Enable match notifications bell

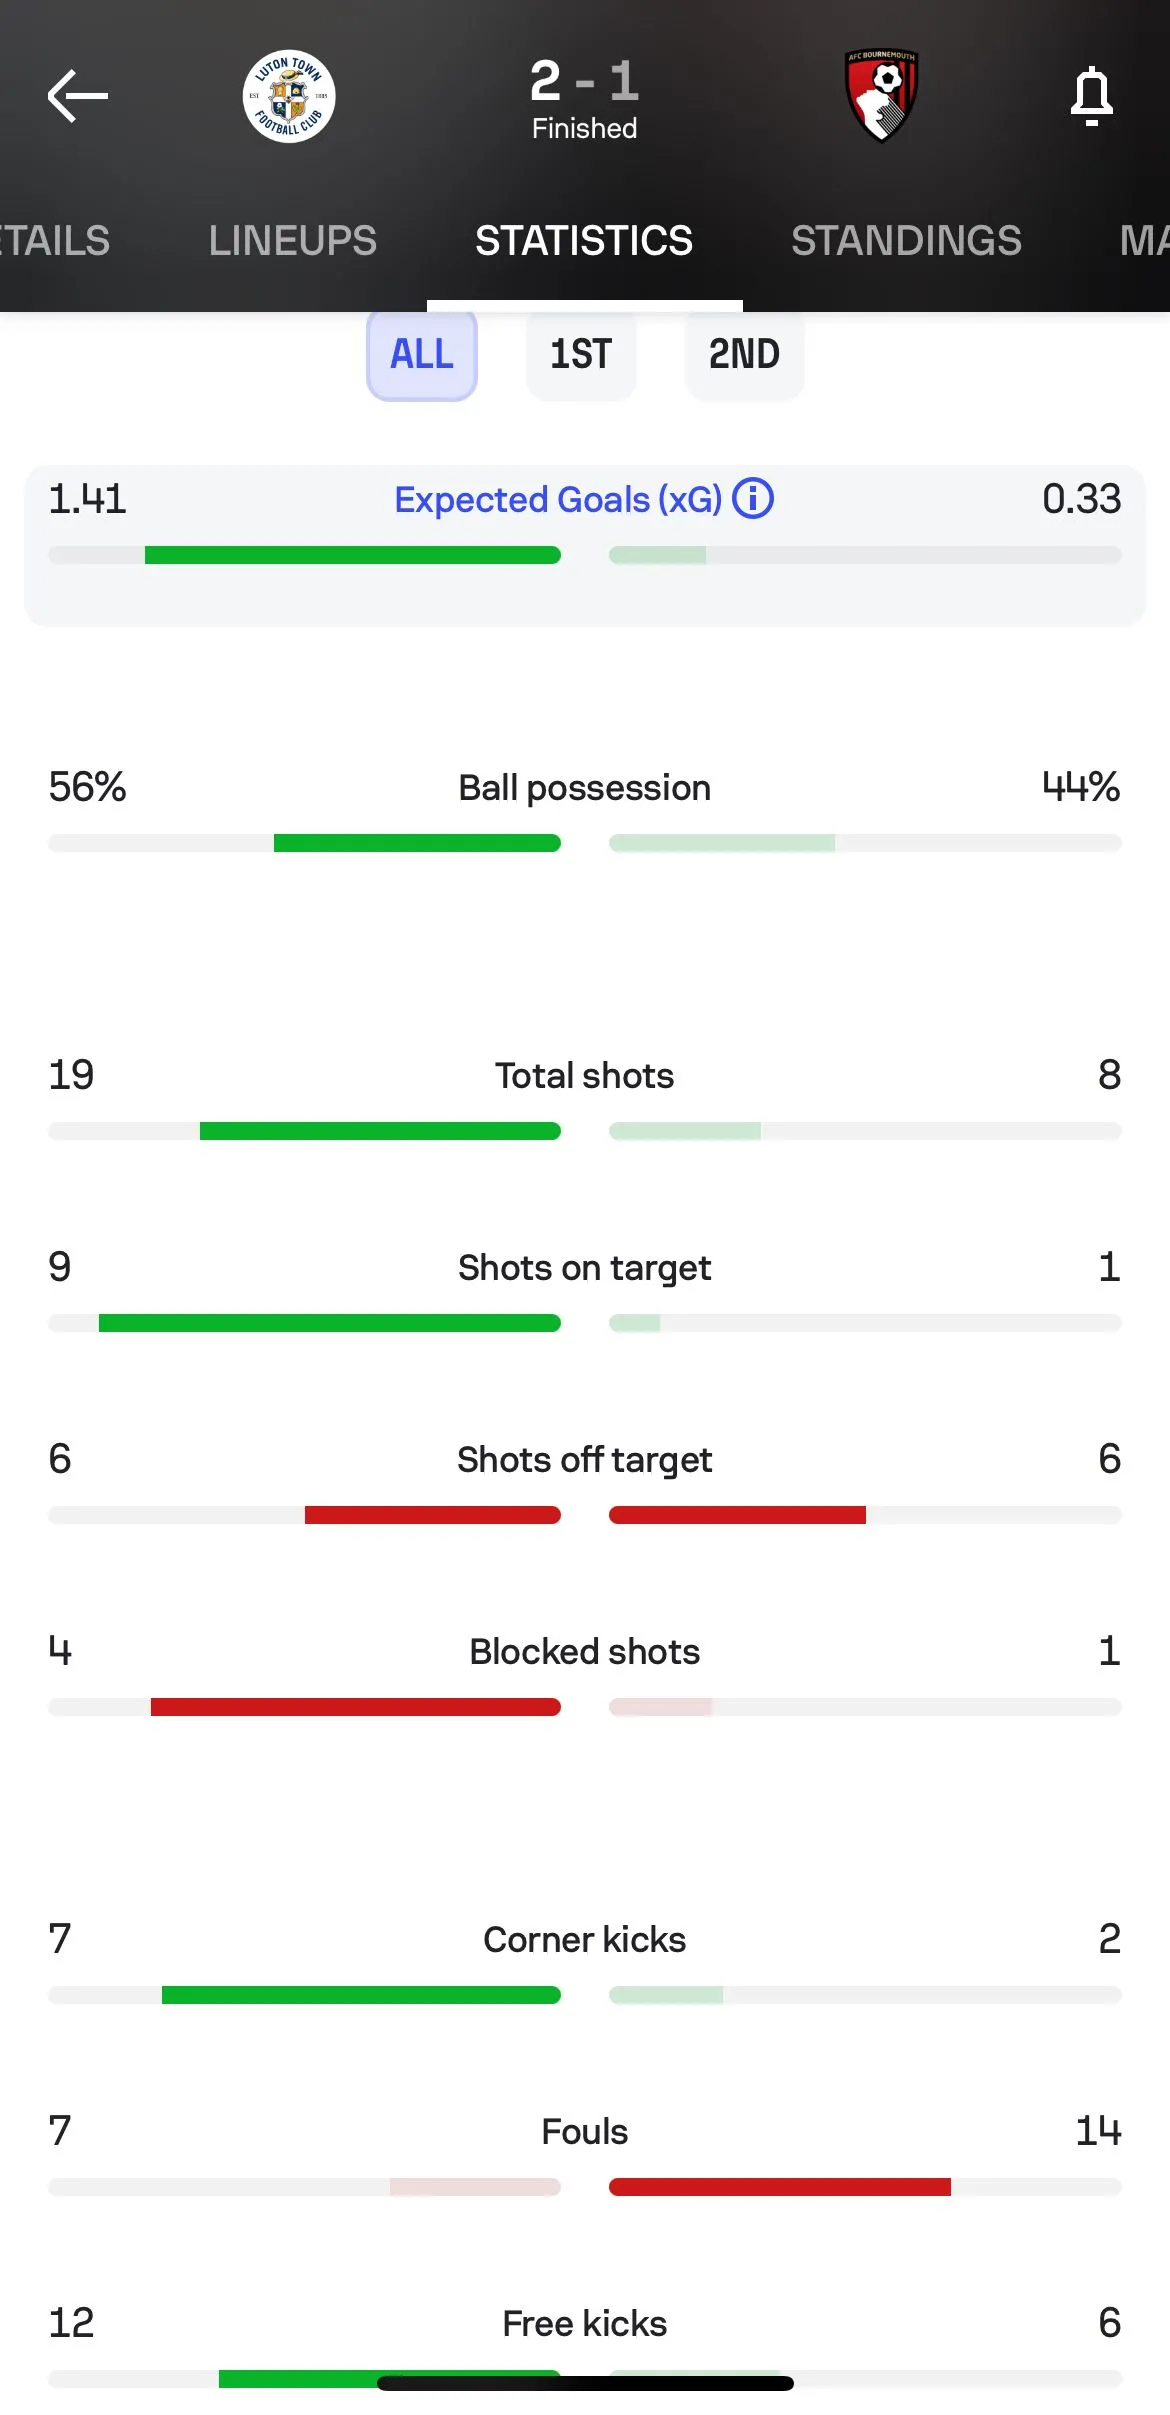pyautogui.click(x=1091, y=96)
